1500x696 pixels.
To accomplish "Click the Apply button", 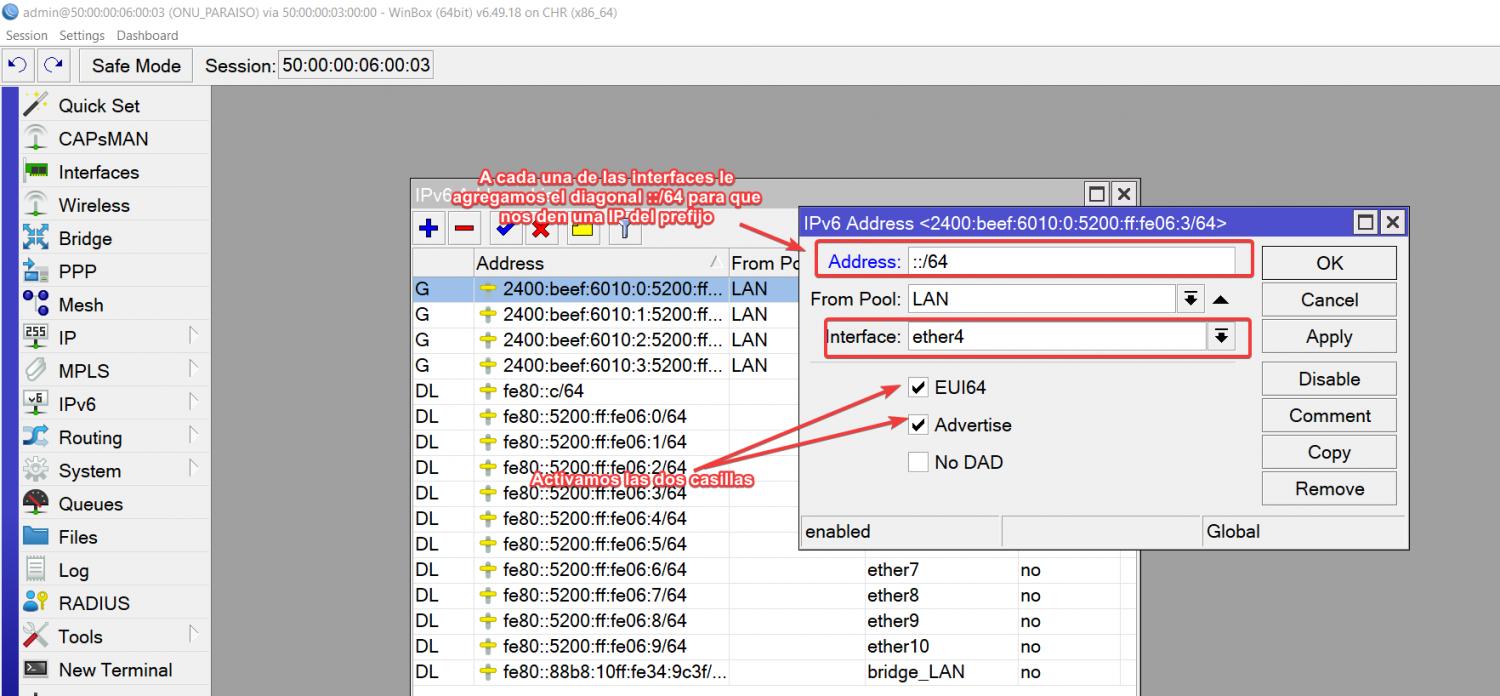I will 1328,337.
